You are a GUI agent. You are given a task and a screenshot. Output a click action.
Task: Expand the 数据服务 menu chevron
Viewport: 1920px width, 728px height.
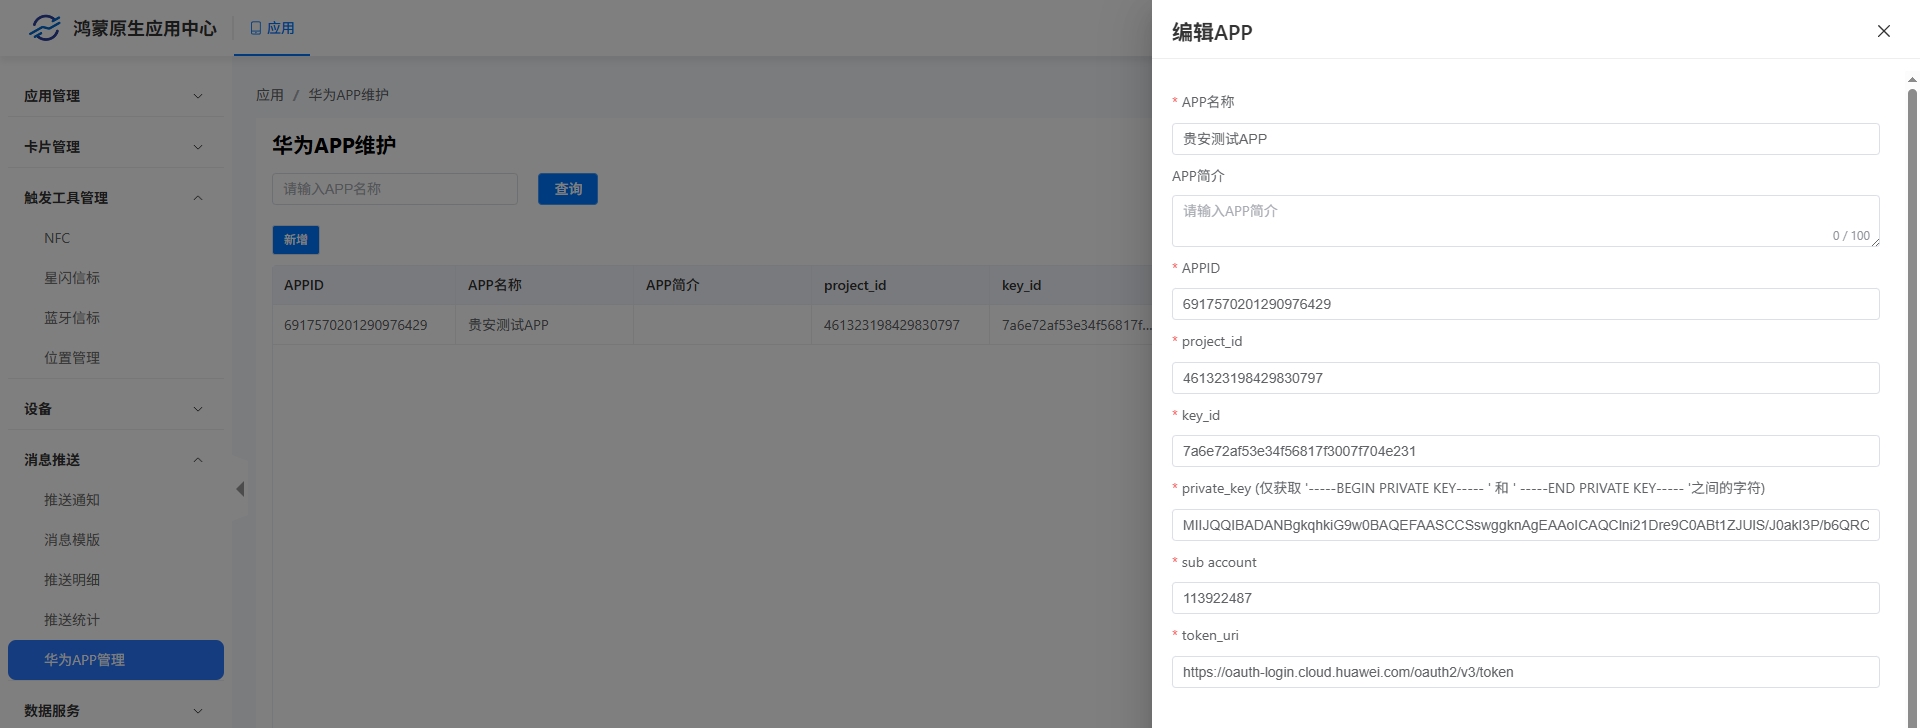coord(198,711)
